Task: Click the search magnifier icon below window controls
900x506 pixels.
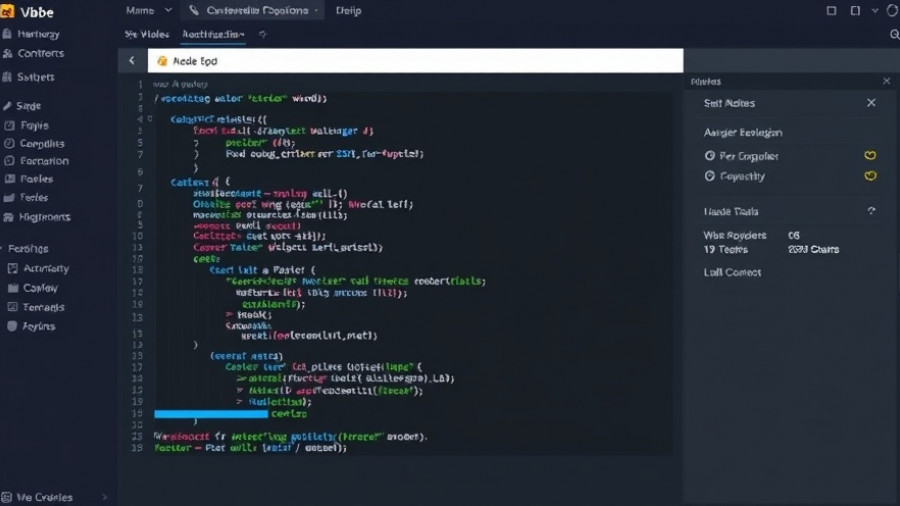Action: 894,34
